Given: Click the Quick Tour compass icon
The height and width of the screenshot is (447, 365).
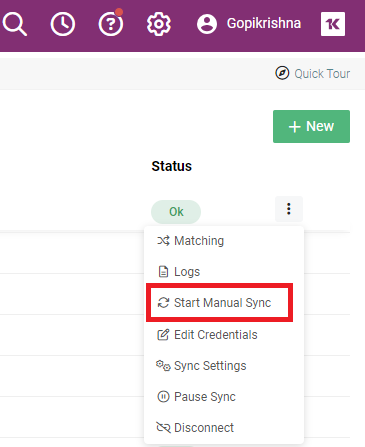Looking at the screenshot, I should tap(282, 73).
